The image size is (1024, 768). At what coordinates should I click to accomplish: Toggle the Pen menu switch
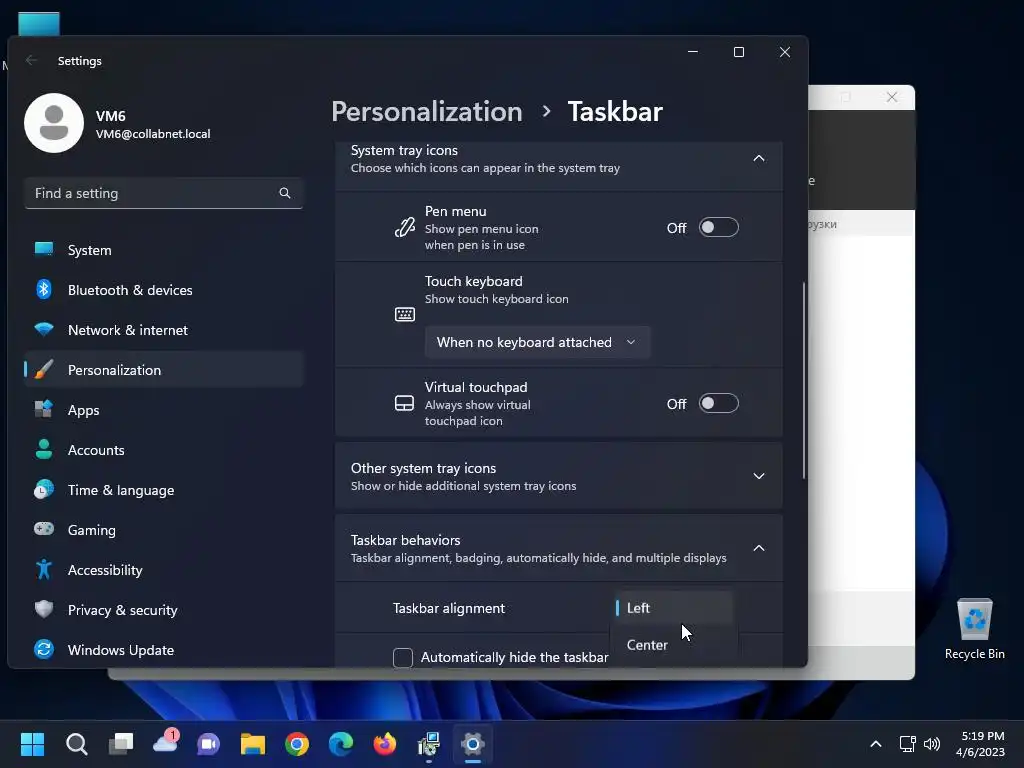pos(718,227)
